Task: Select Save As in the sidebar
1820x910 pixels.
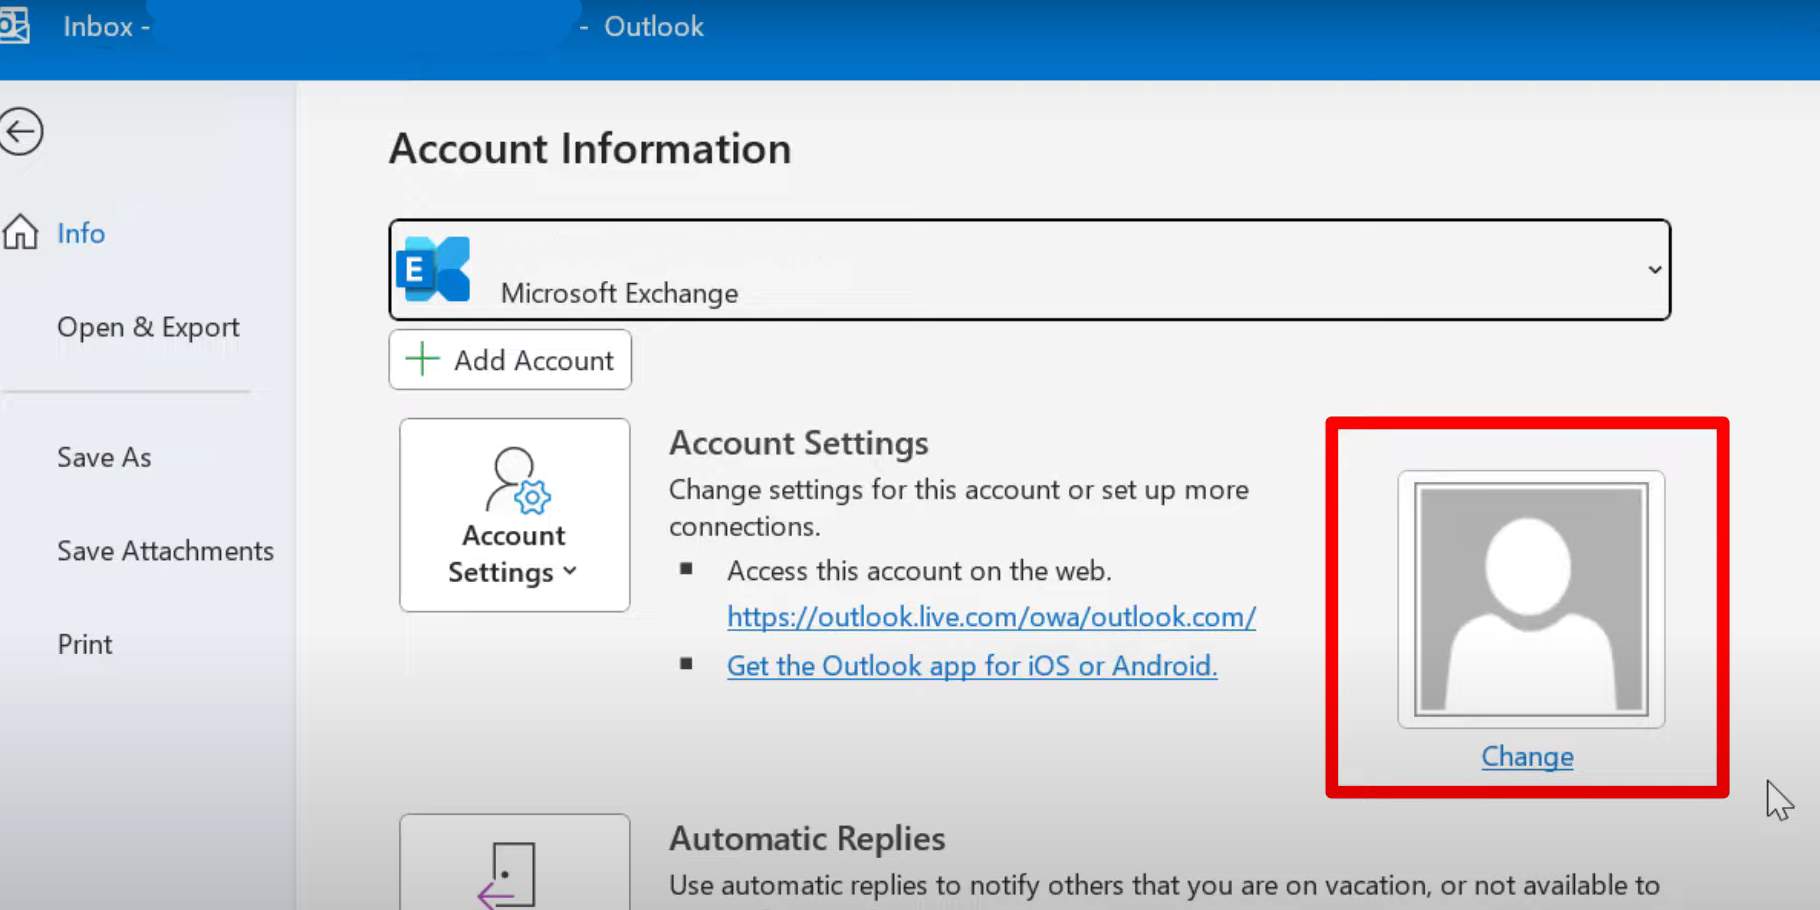Action: (103, 457)
